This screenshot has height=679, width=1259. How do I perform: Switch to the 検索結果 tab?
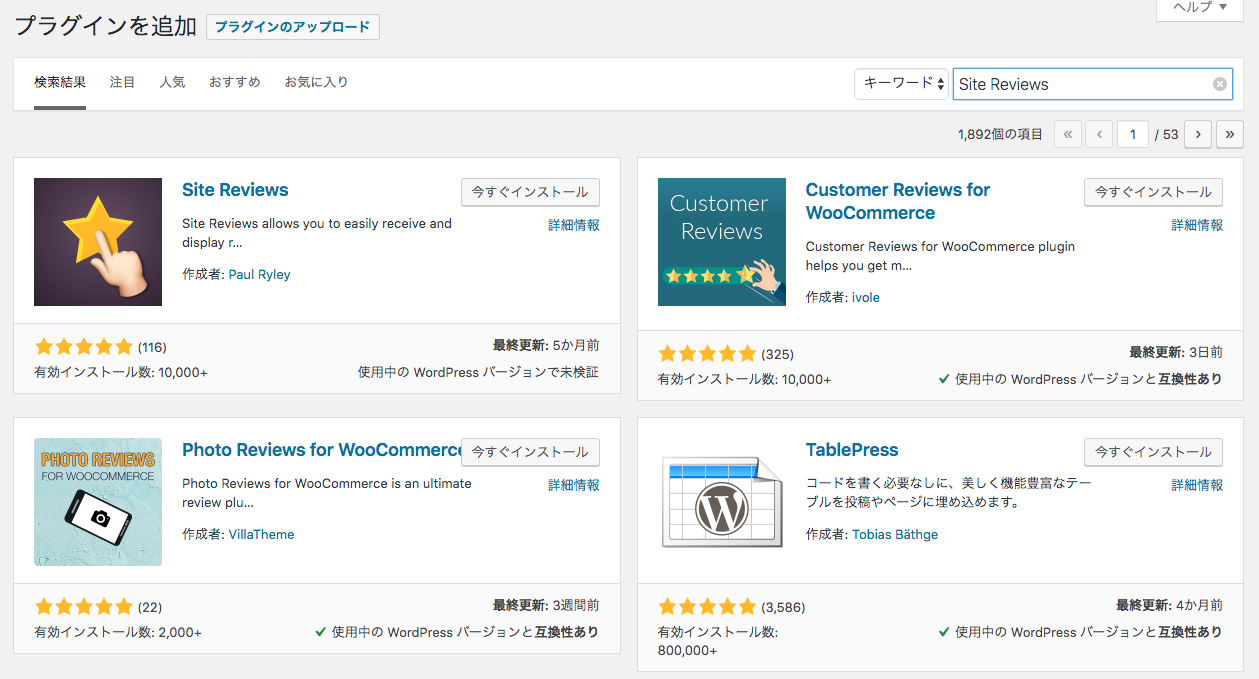click(60, 82)
